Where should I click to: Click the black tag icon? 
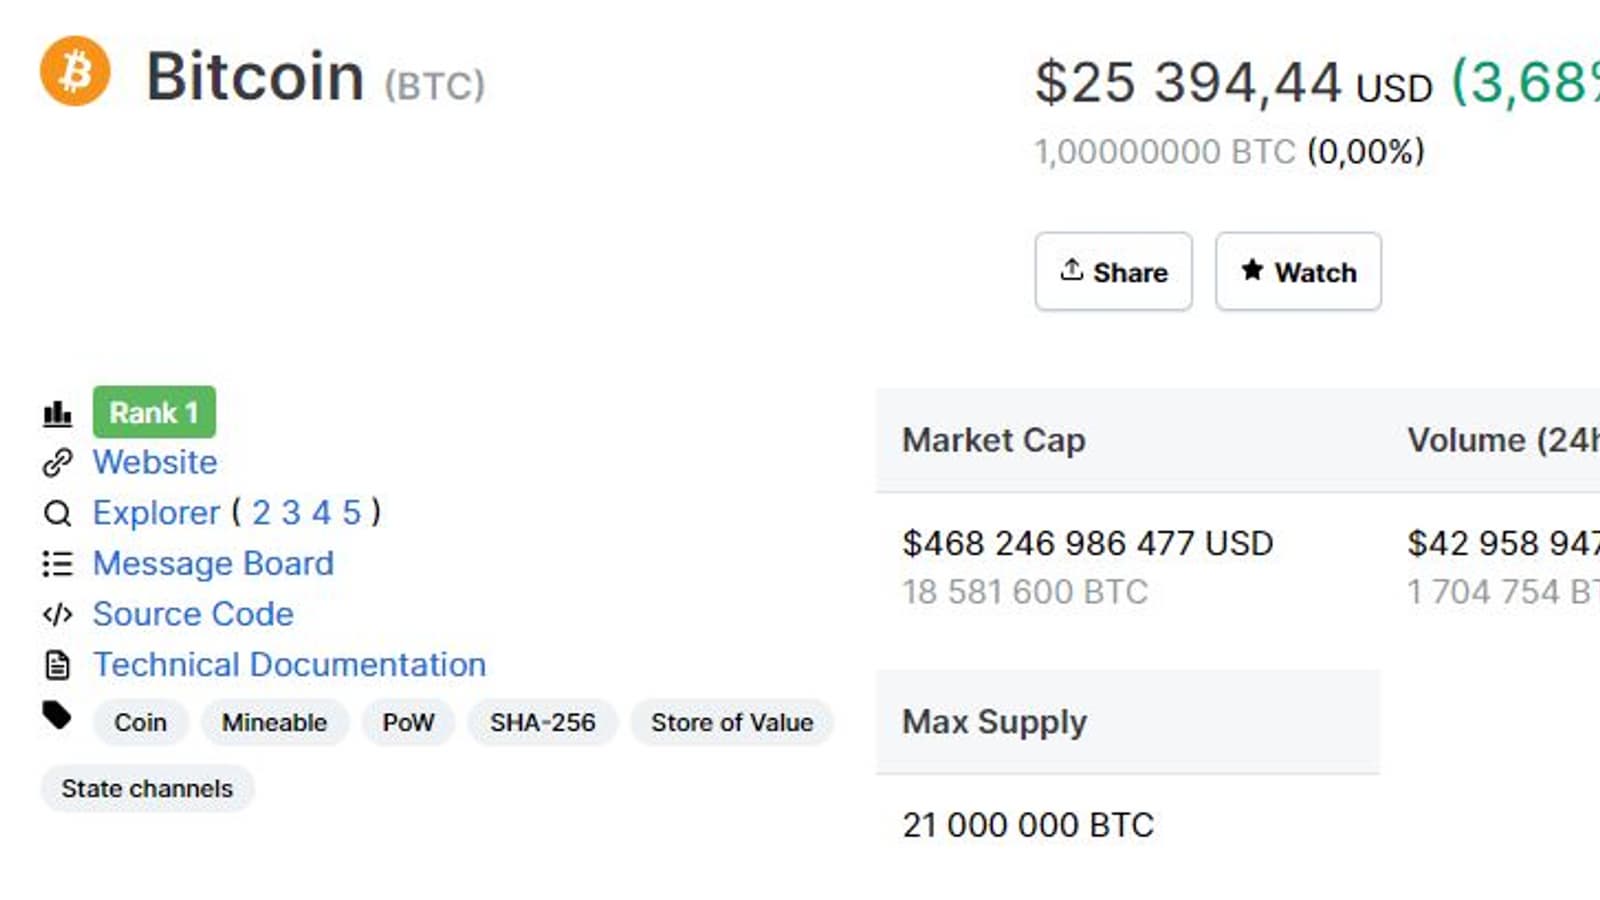(x=57, y=716)
